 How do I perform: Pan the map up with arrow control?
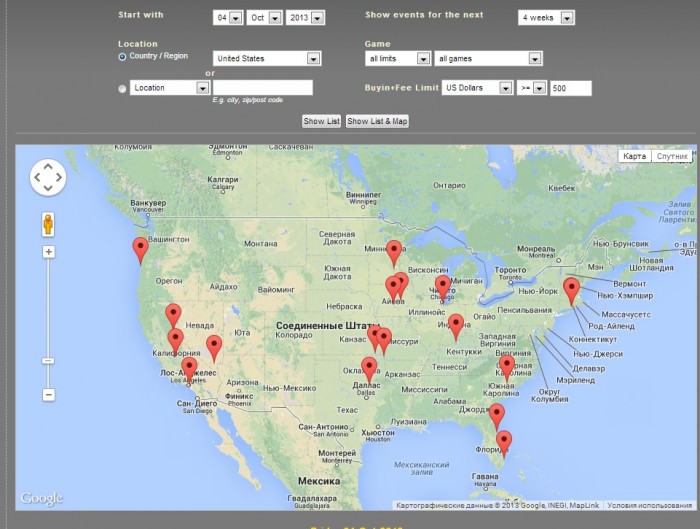click(48, 166)
